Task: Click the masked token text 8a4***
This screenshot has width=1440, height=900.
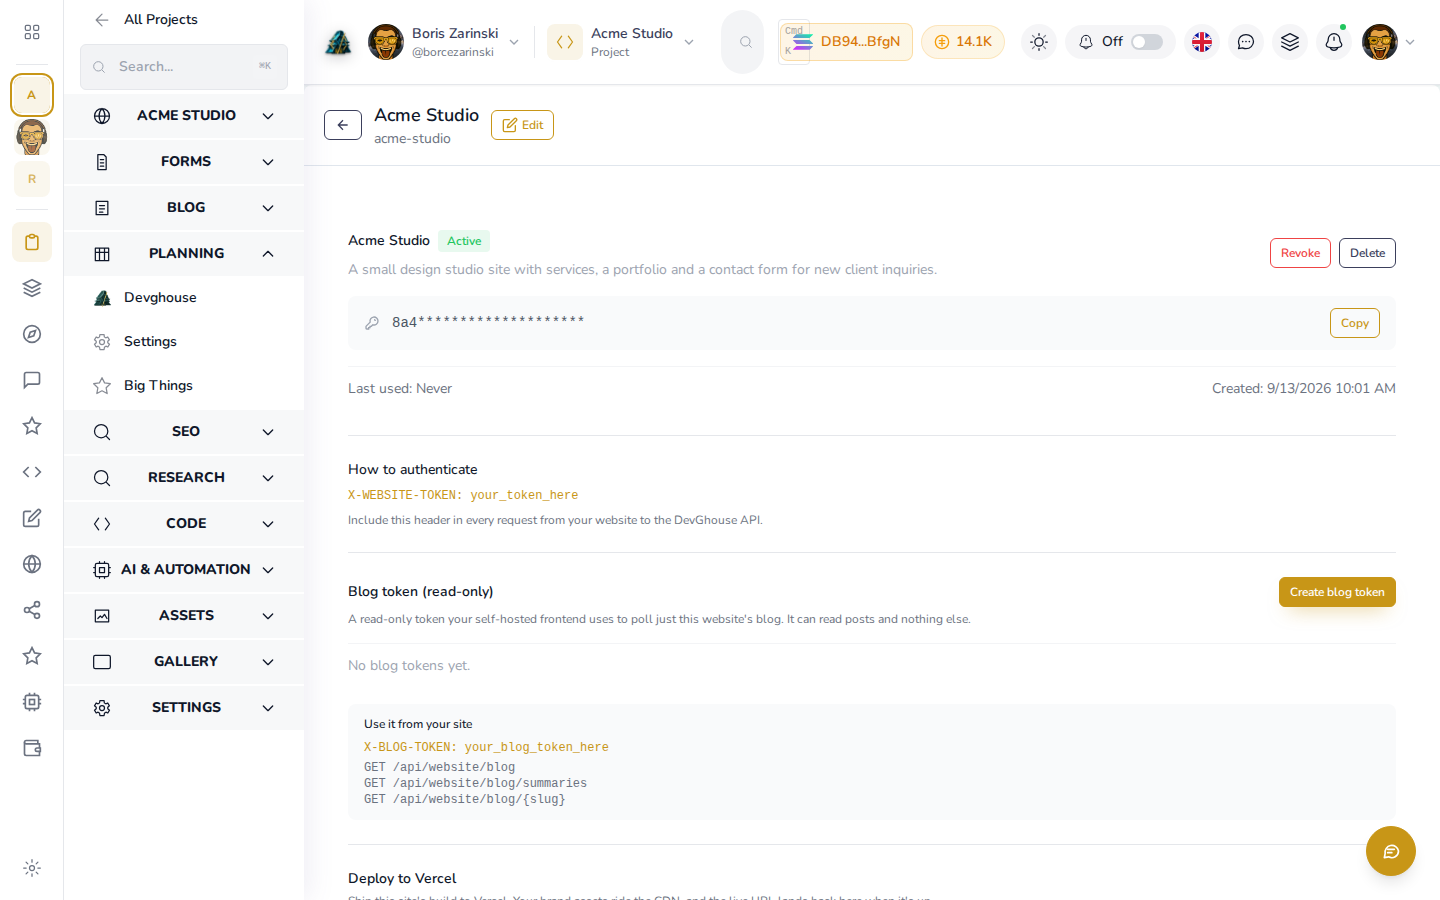Action: [488, 322]
